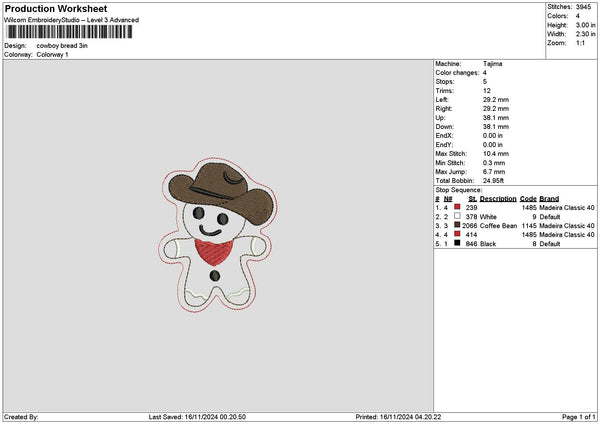The image size is (600, 424).
Task: Click the "Code" column header
Action: (x=528, y=199)
